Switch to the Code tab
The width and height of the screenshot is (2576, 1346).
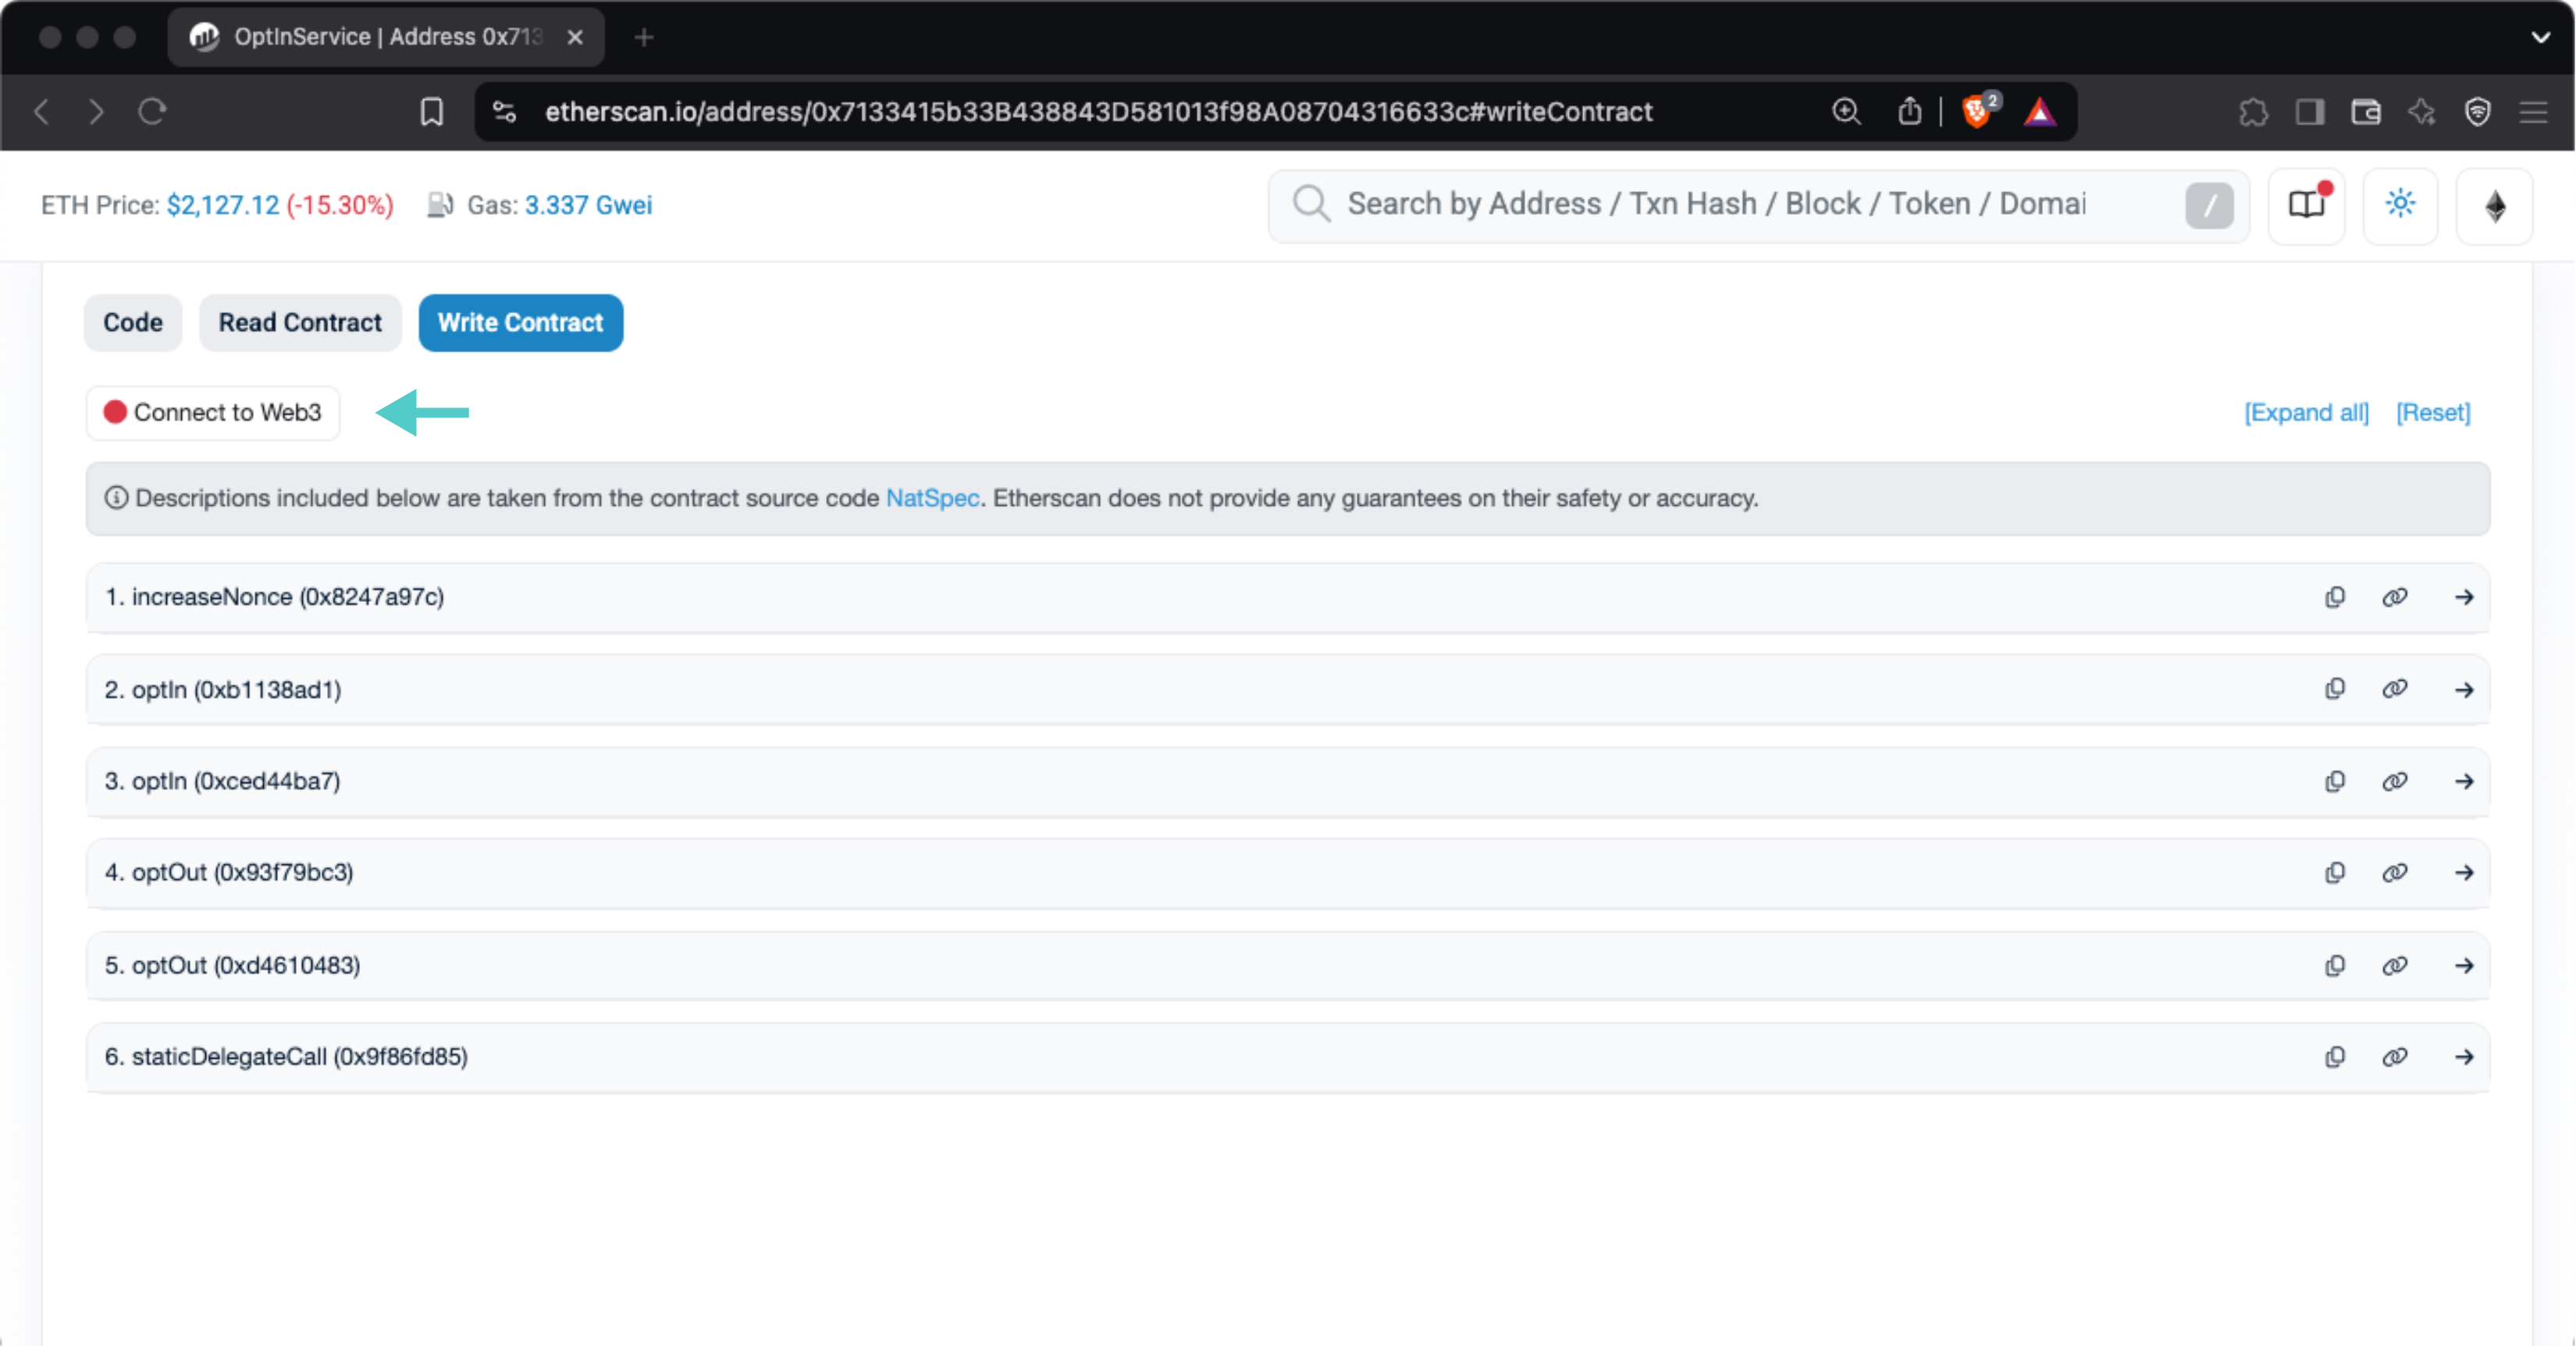(133, 323)
